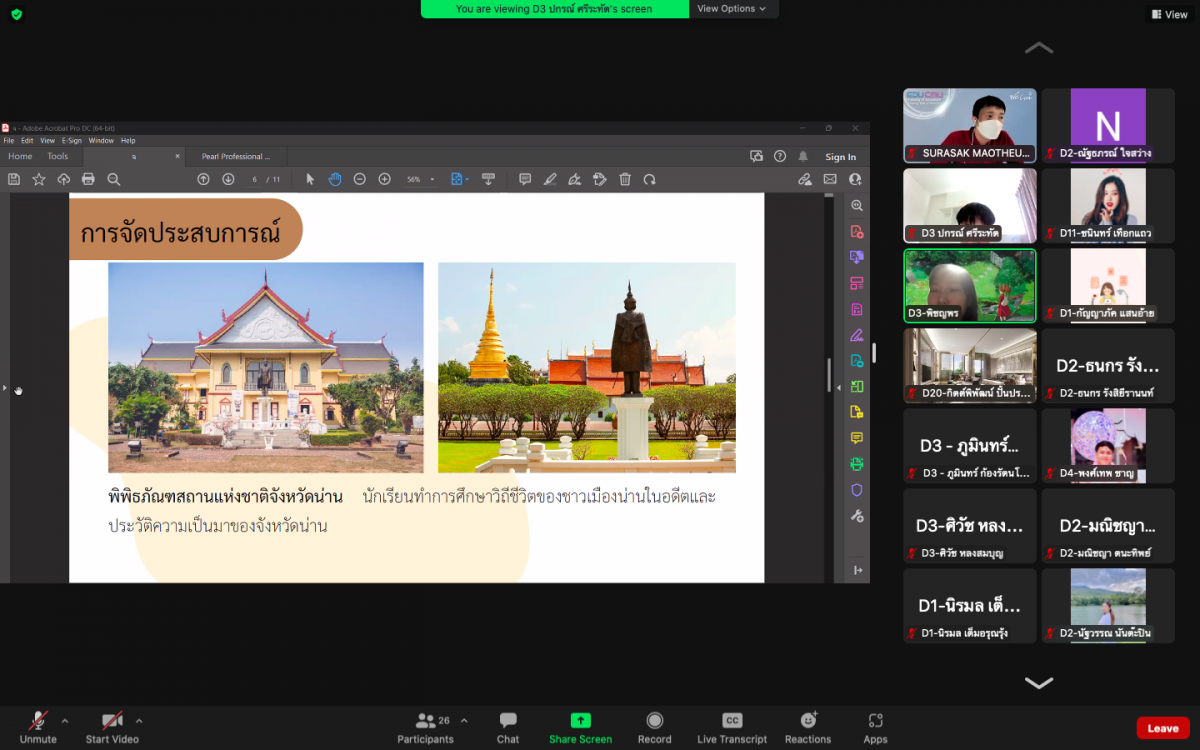Open the purple Fill & Sign pen tool

click(x=857, y=335)
